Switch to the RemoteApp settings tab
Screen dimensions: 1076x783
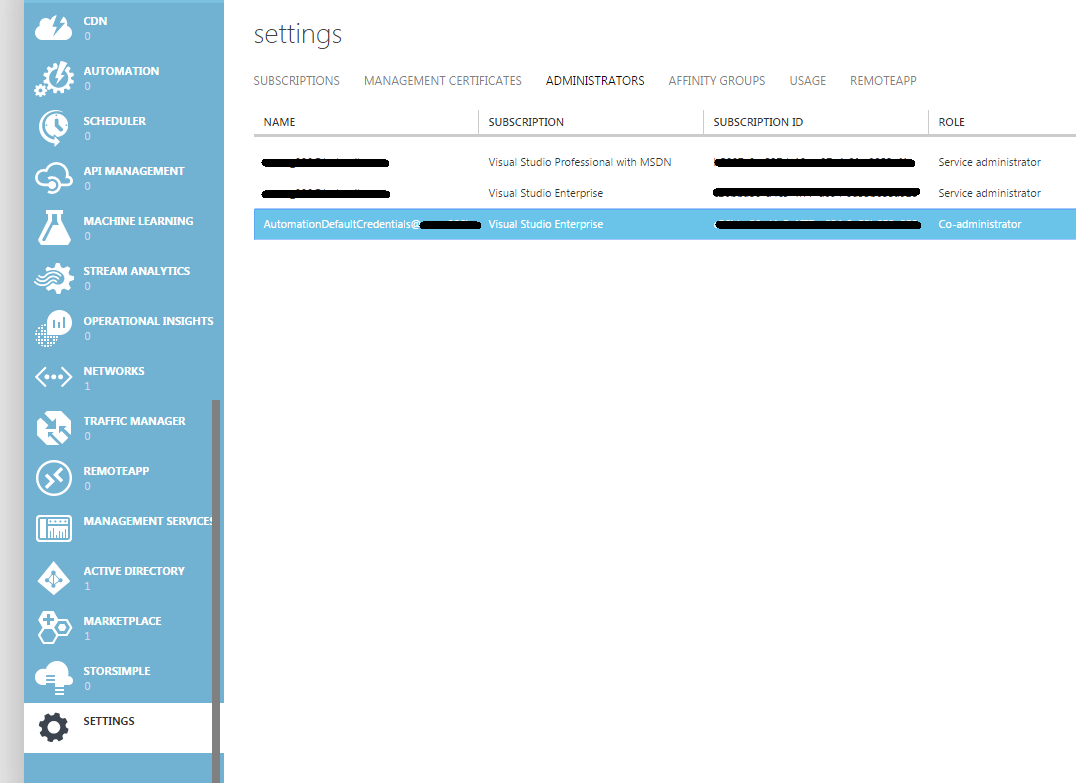[x=883, y=81]
